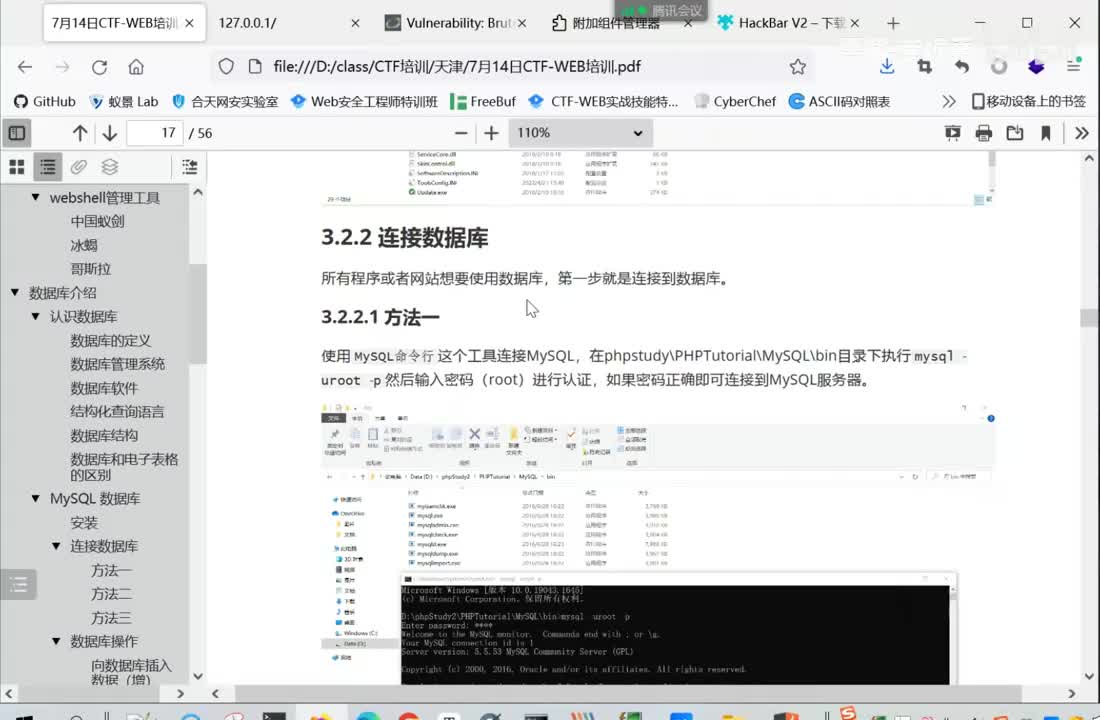
Task: Collapse the 数据库操作 outline section
Action: pyautogui.click(x=56, y=641)
